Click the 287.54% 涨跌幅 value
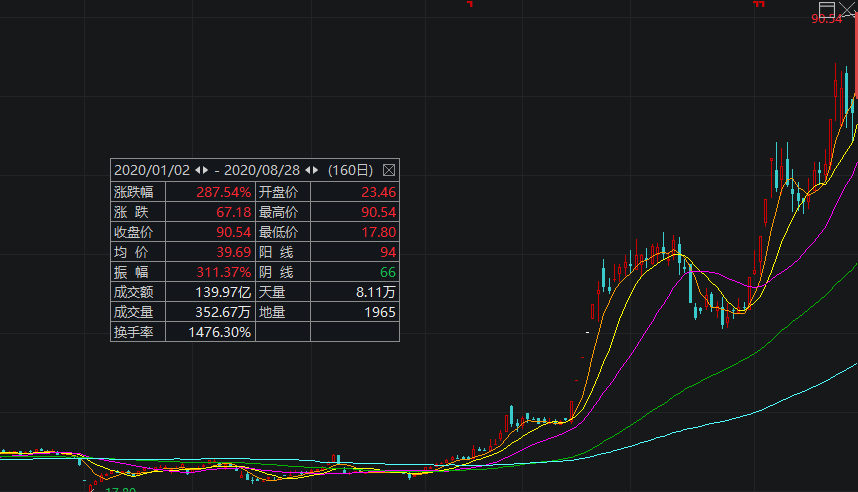 223,192
